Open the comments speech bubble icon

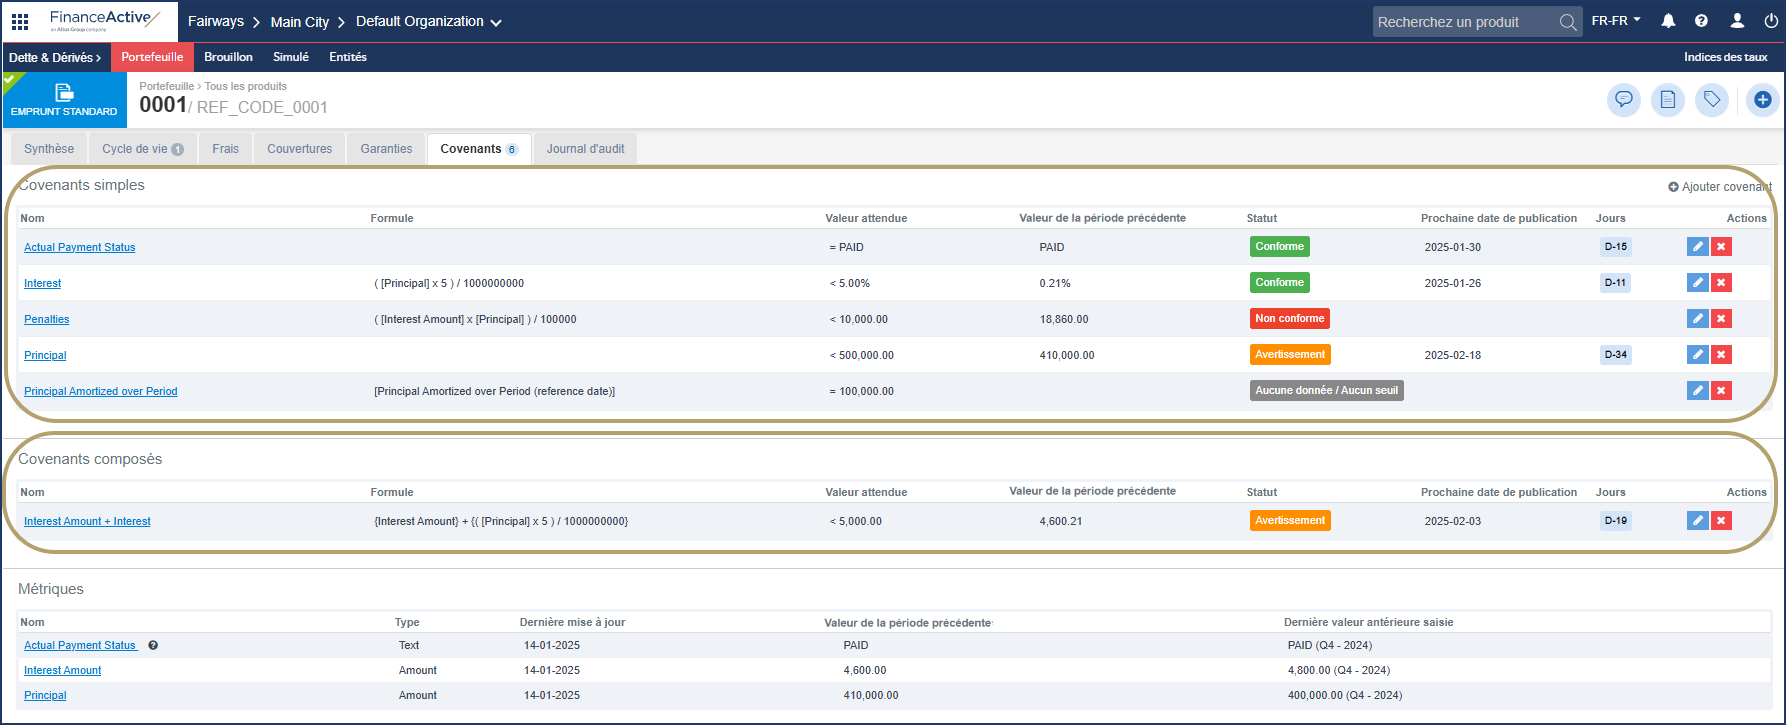pos(1624,100)
